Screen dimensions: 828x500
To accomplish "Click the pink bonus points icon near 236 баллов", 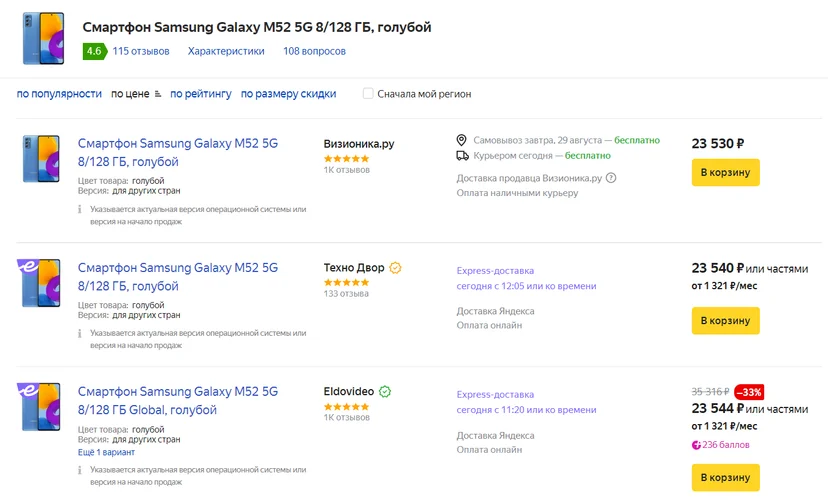I will 696,445.
